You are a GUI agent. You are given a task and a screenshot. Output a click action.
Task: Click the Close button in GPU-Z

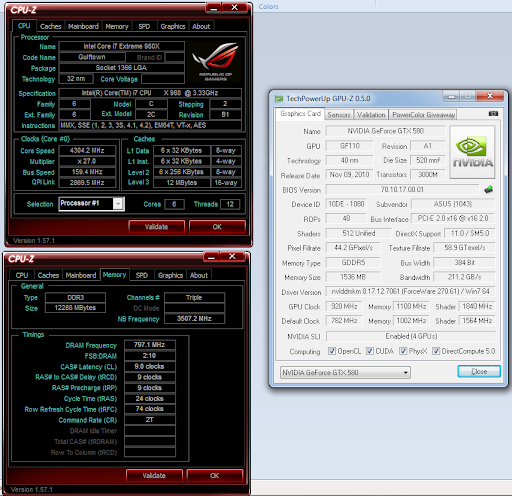479,371
